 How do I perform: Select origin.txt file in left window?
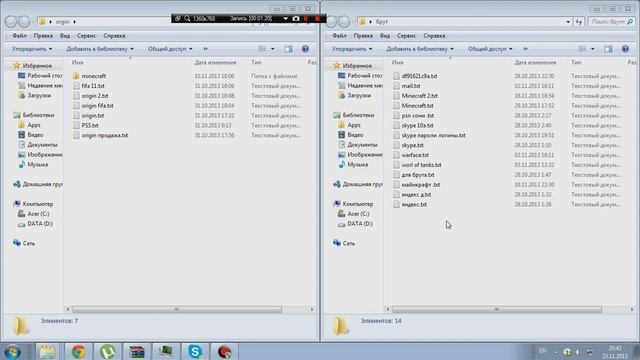point(93,116)
